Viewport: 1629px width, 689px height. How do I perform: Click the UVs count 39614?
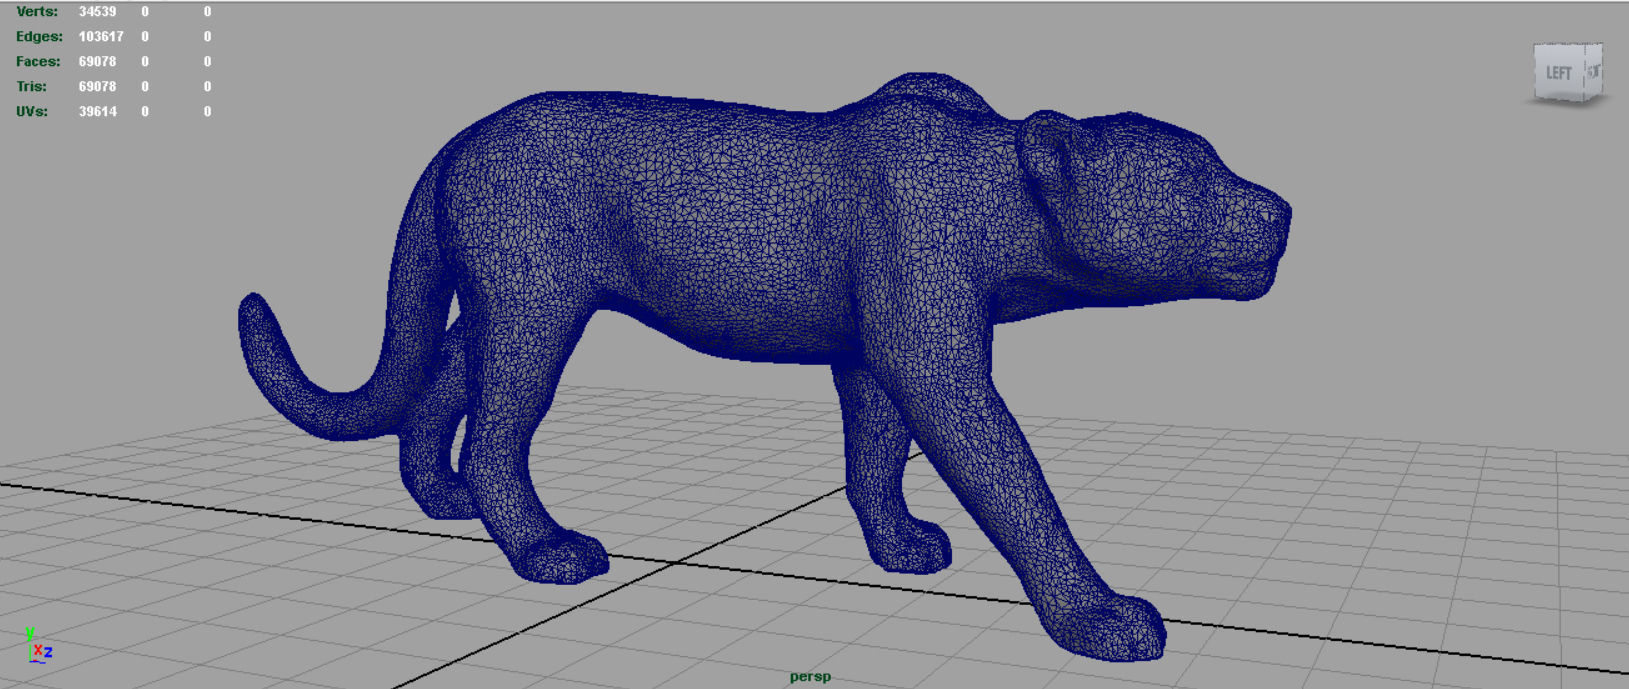98,112
